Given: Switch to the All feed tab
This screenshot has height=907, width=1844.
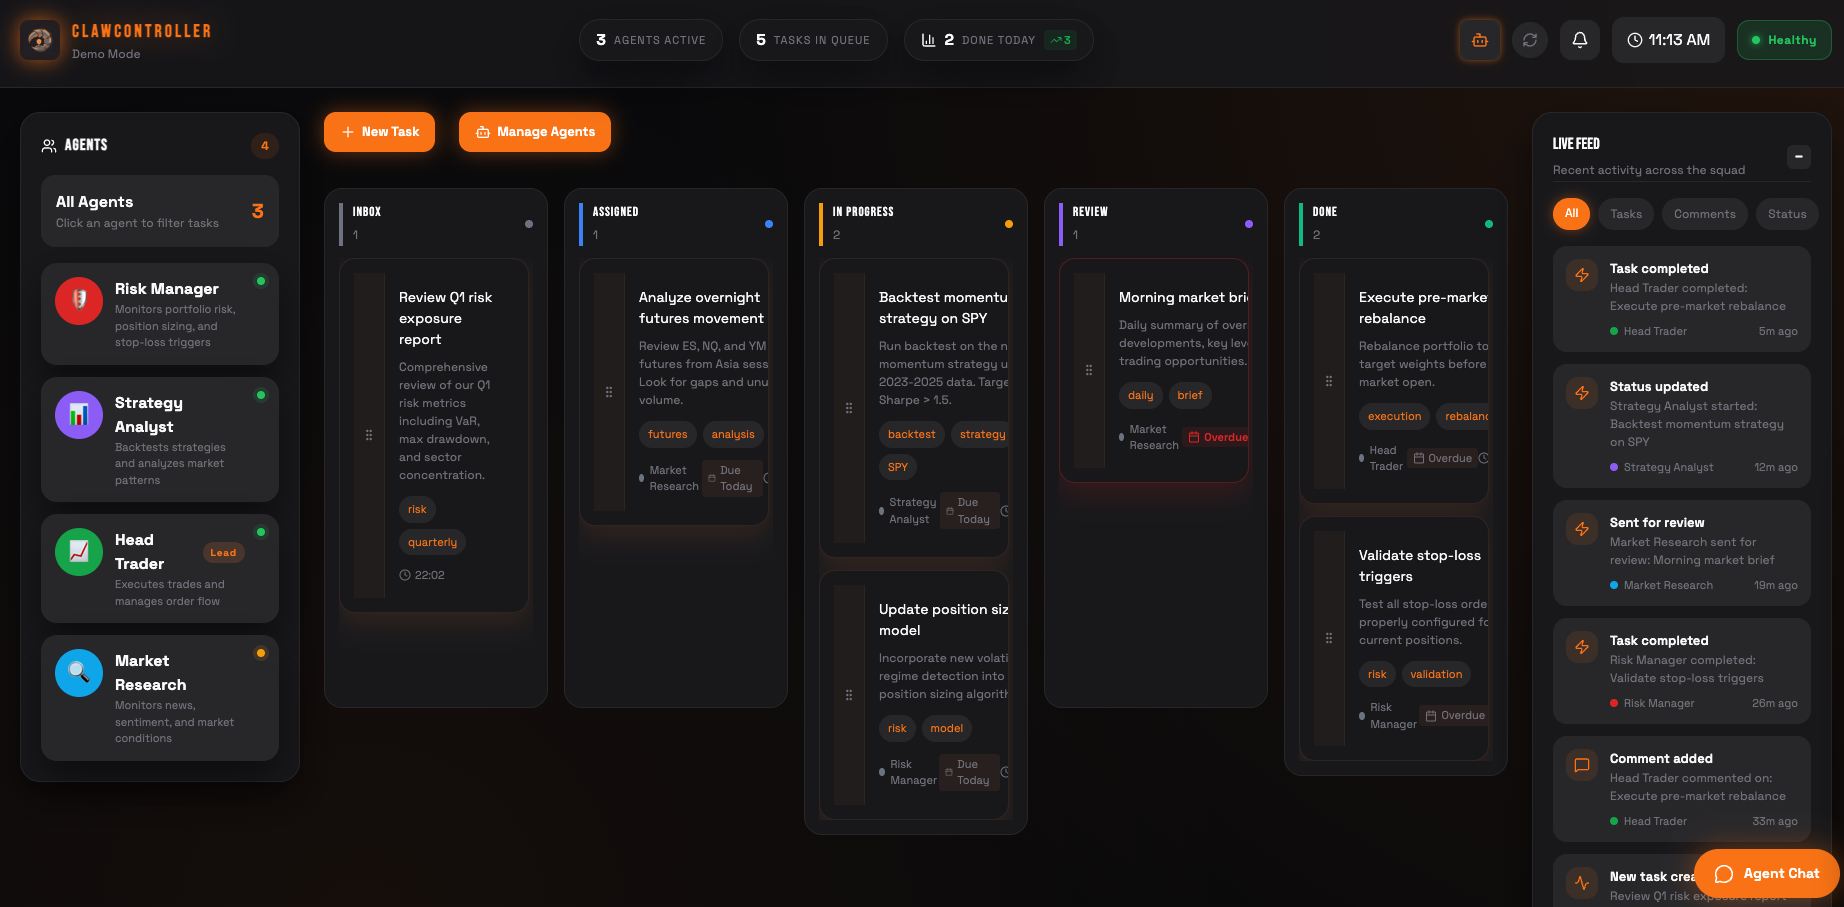Looking at the screenshot, I should pyautogui.click(x=1571, y=213).
